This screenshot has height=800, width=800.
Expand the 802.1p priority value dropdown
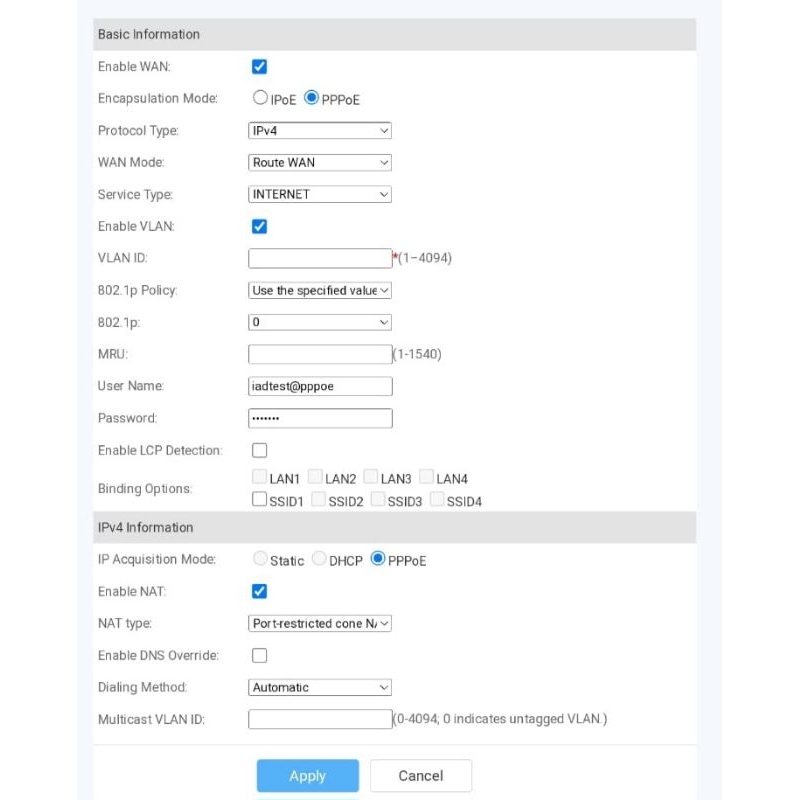(x=319, y=323)
